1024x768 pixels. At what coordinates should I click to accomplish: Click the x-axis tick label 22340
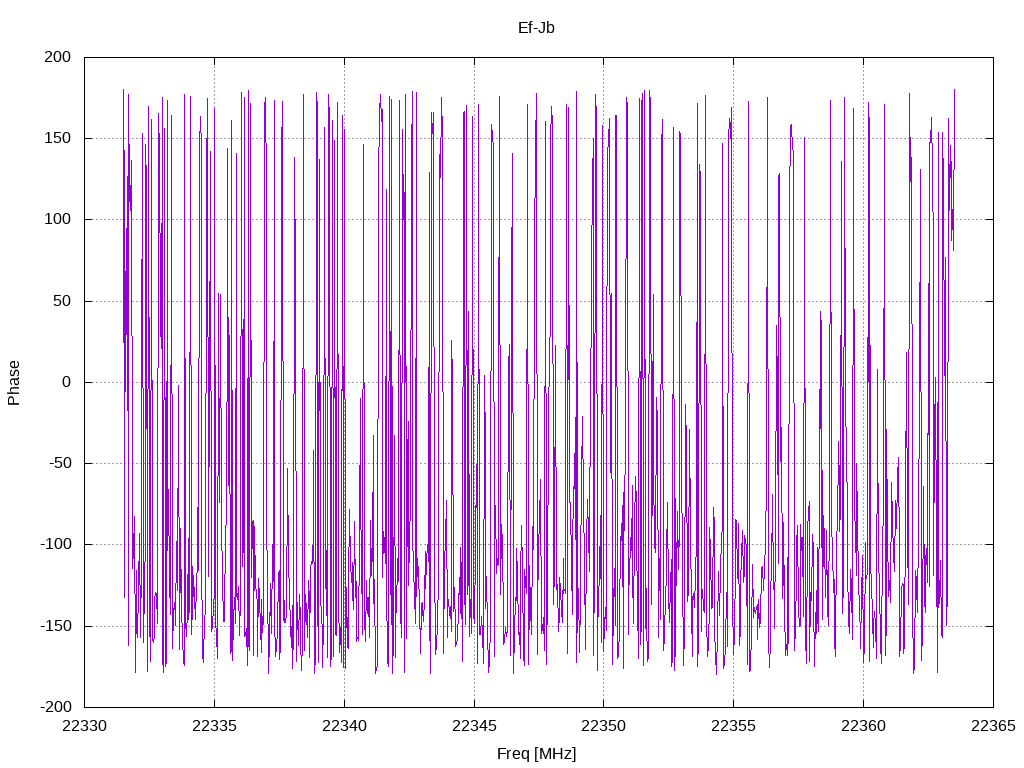click(344, 726)
